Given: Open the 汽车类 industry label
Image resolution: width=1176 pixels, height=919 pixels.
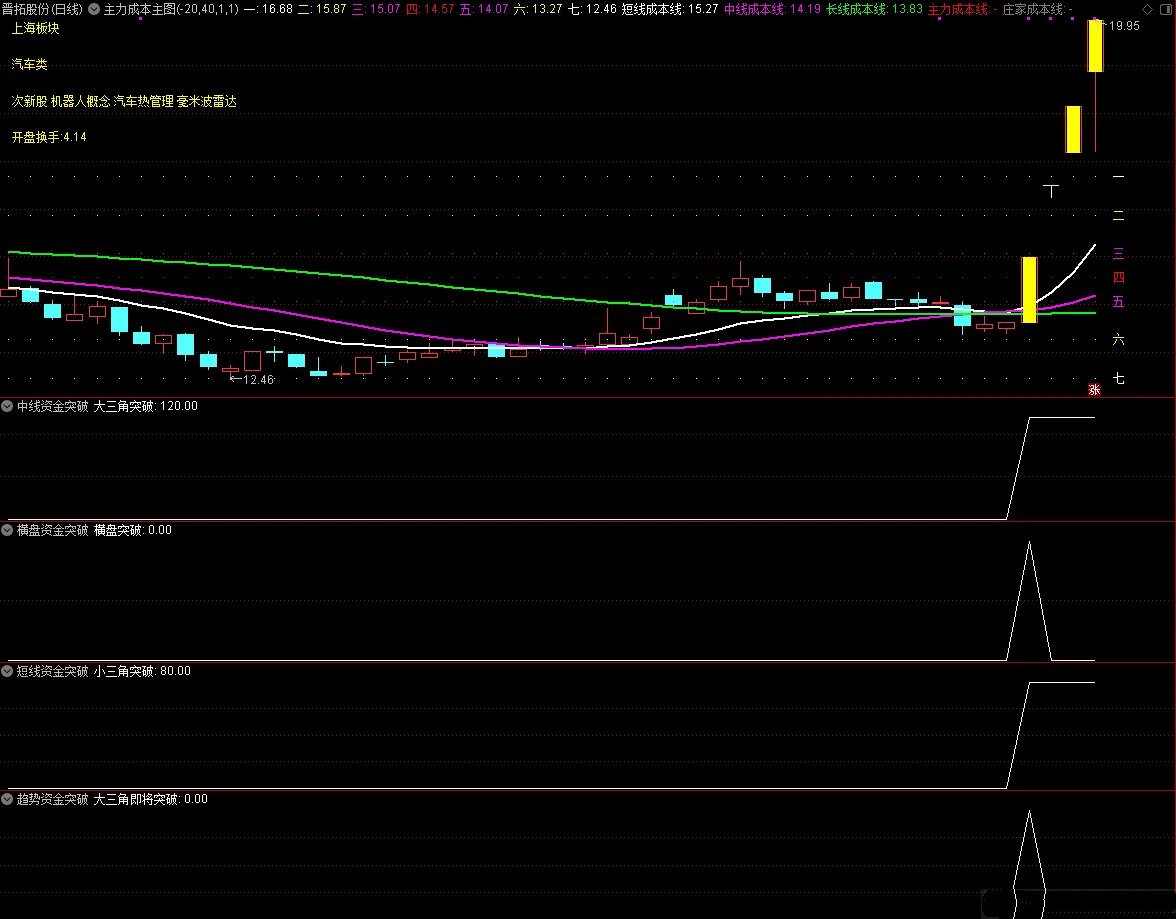Looking at the screenshot, I should [30, 65].
